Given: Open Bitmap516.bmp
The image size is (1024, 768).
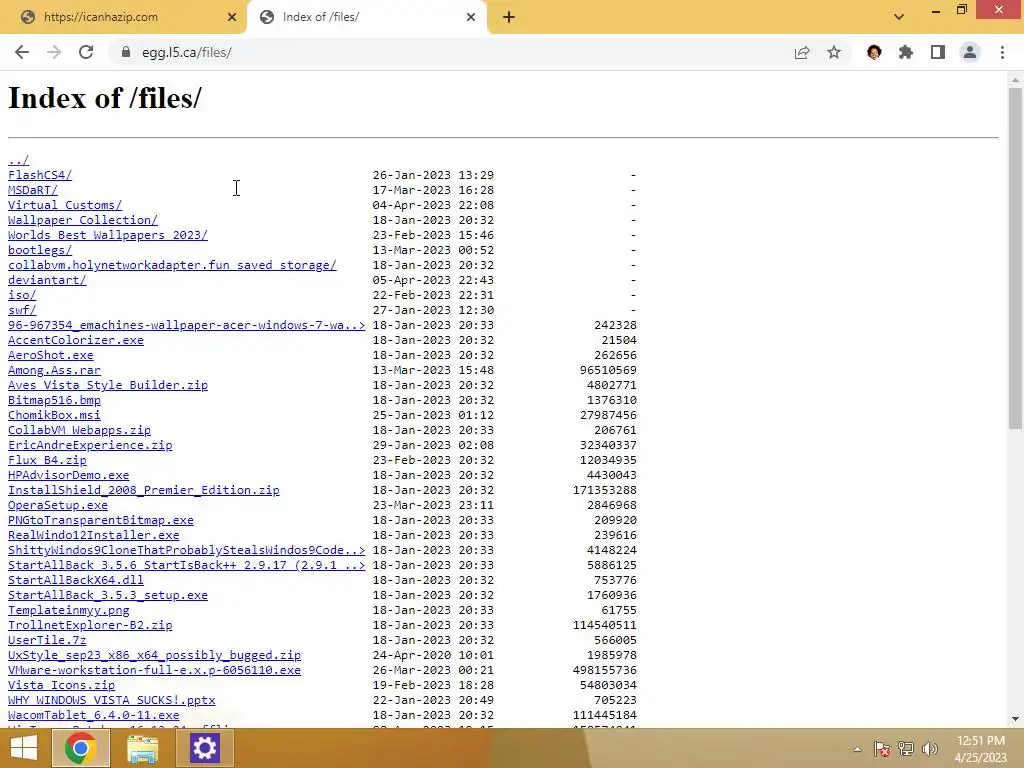Looking at the screenshot, I should [54, 400].
